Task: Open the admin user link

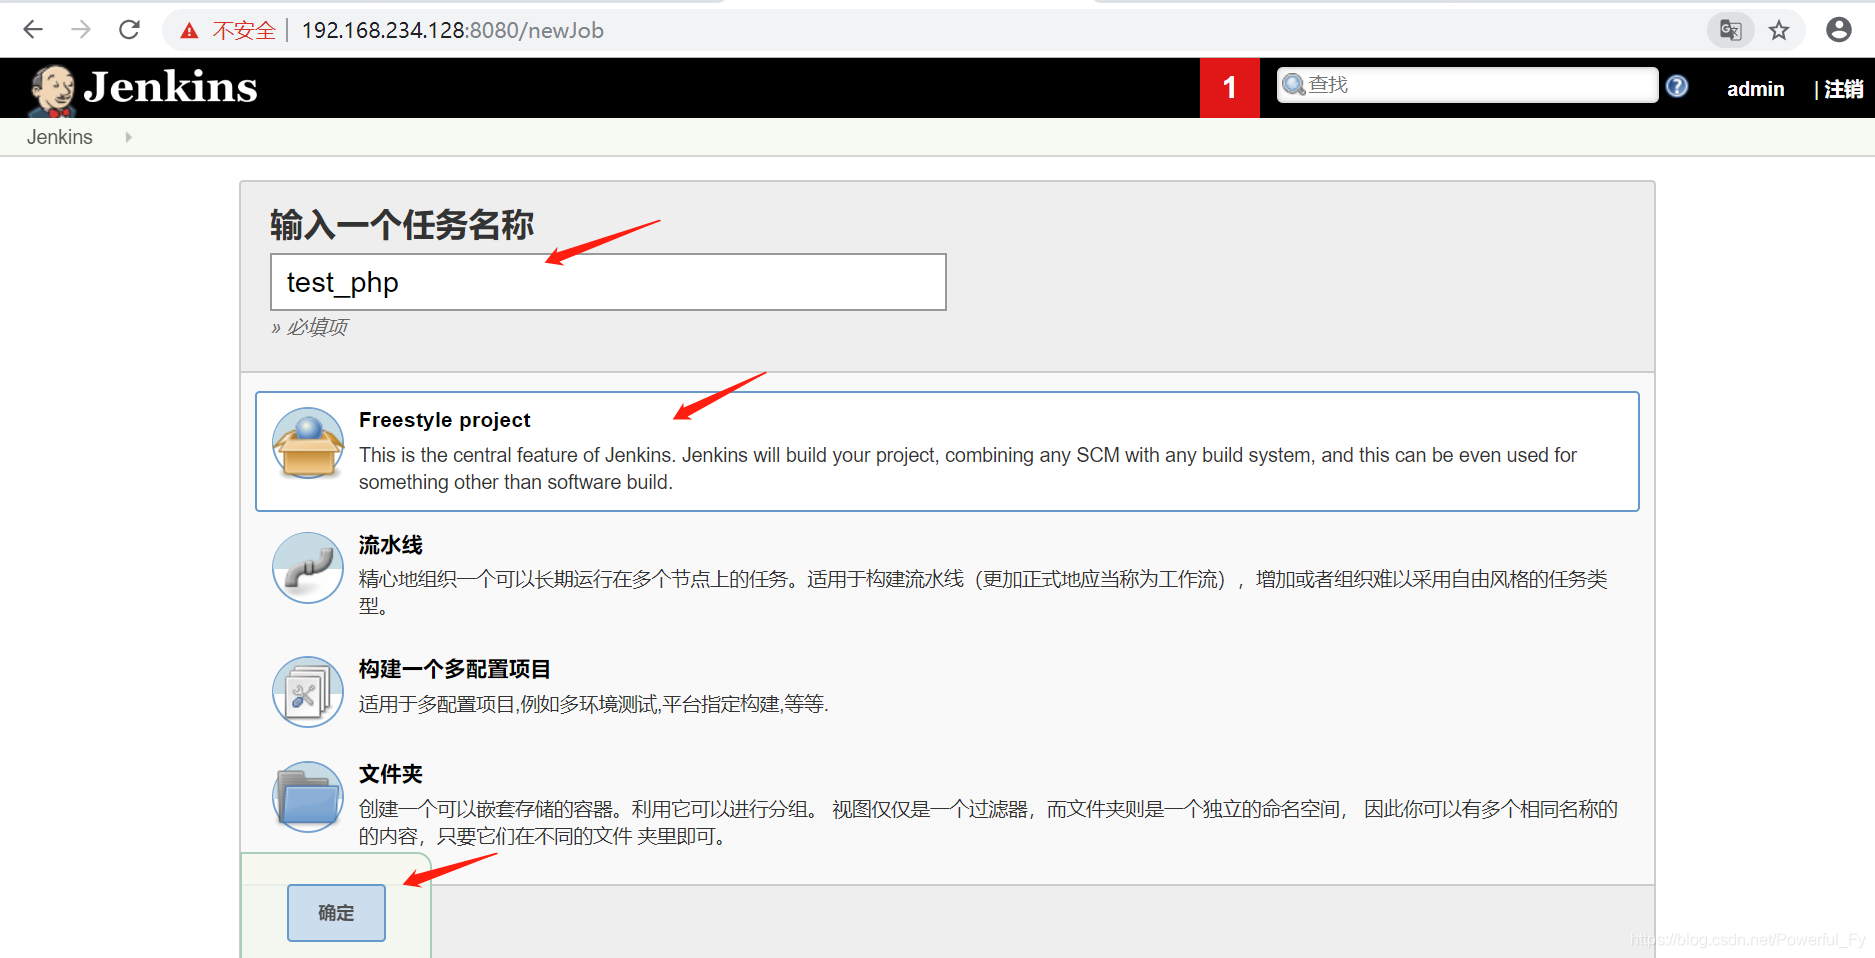Action: coord(1755,89)
